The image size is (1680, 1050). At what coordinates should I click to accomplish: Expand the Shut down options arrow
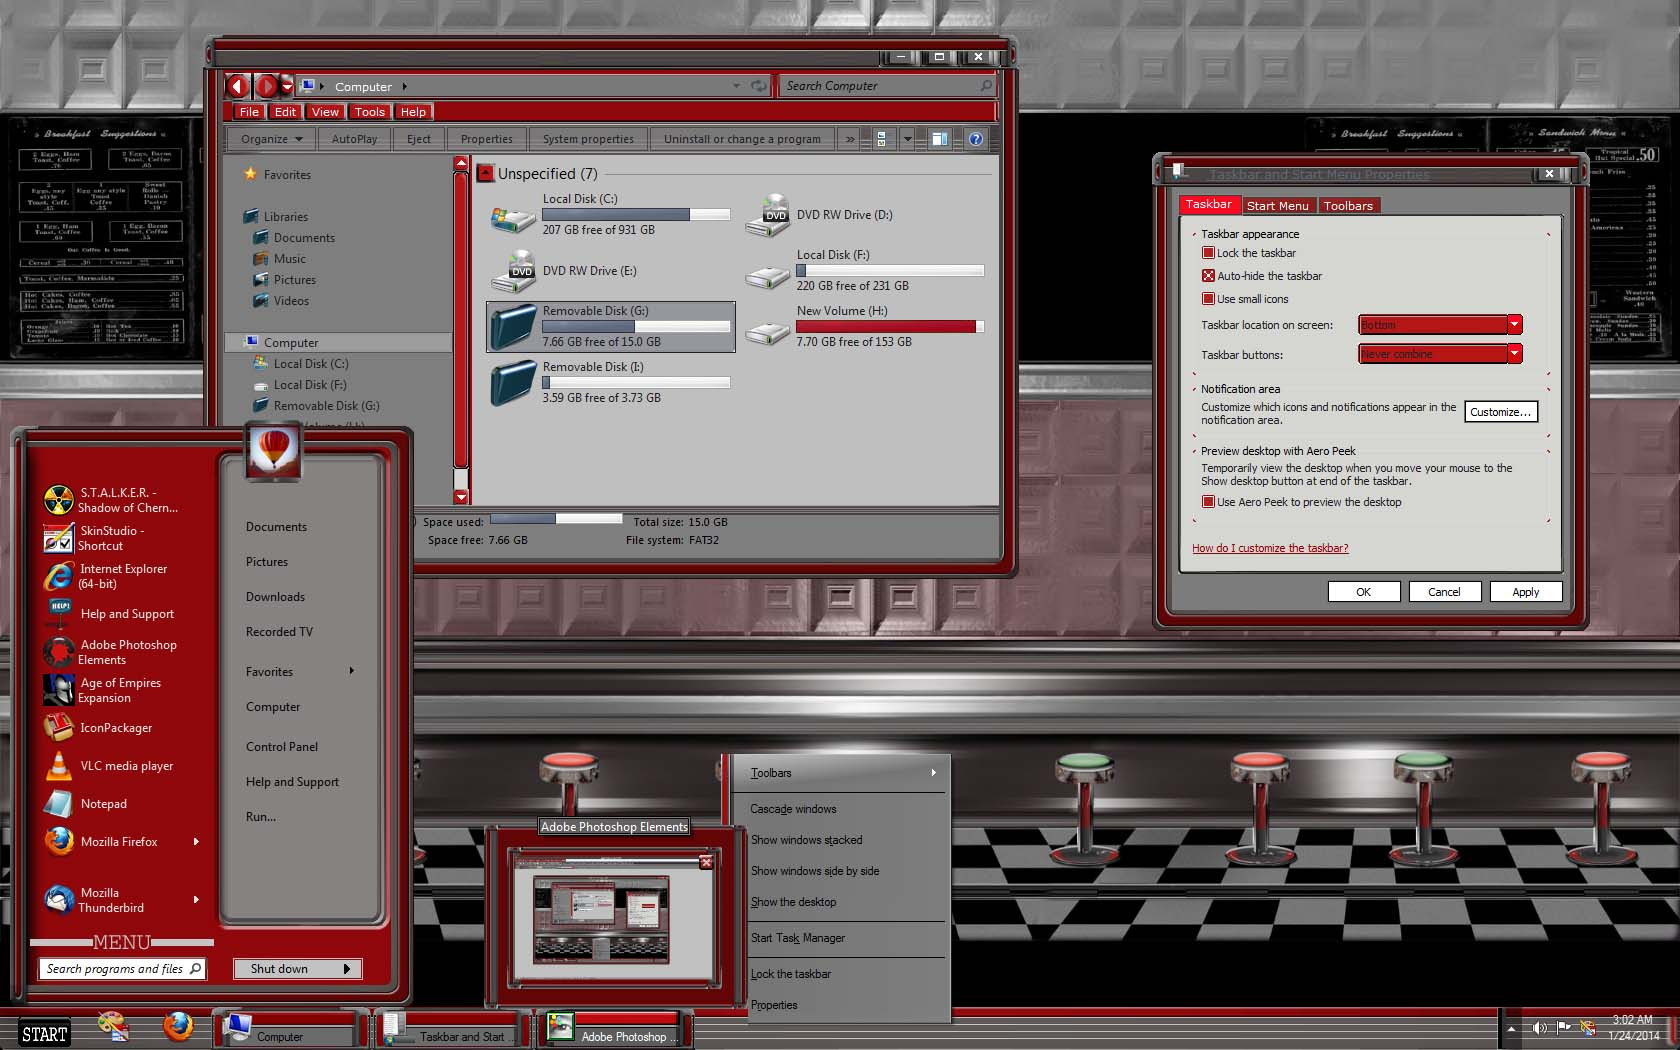[x=347, y=969]
